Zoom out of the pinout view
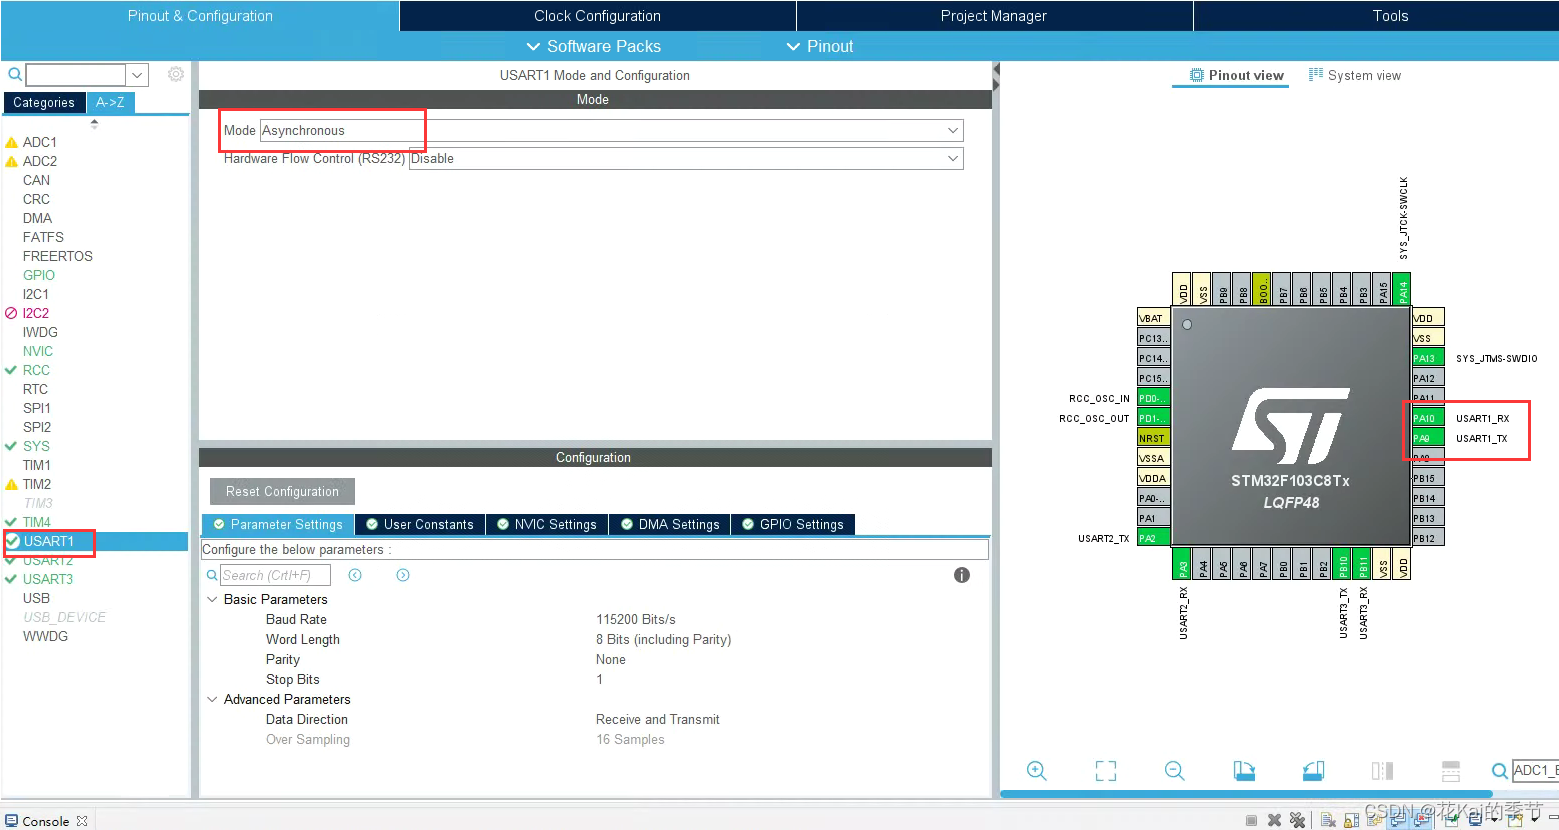Screen dimensions: 1559x830 tap(1175, 771)
